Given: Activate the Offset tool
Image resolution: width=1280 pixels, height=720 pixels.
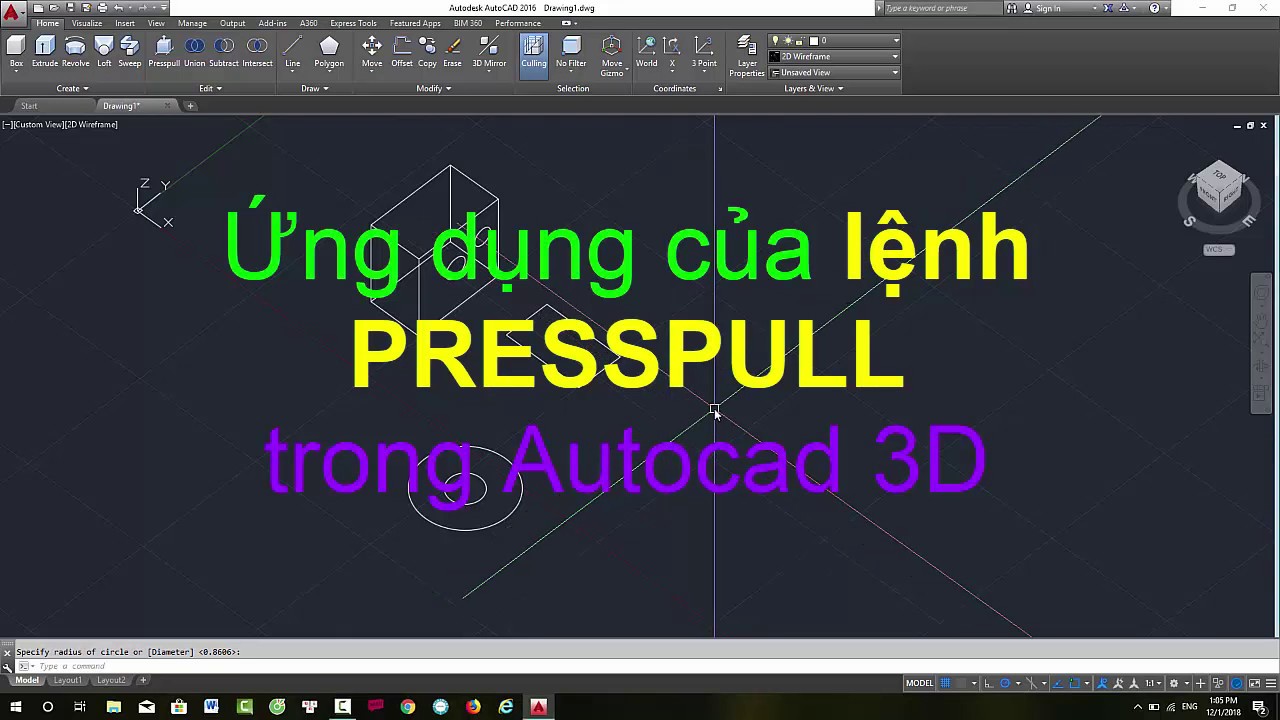Looking at the screenshot, I should 402,52.
